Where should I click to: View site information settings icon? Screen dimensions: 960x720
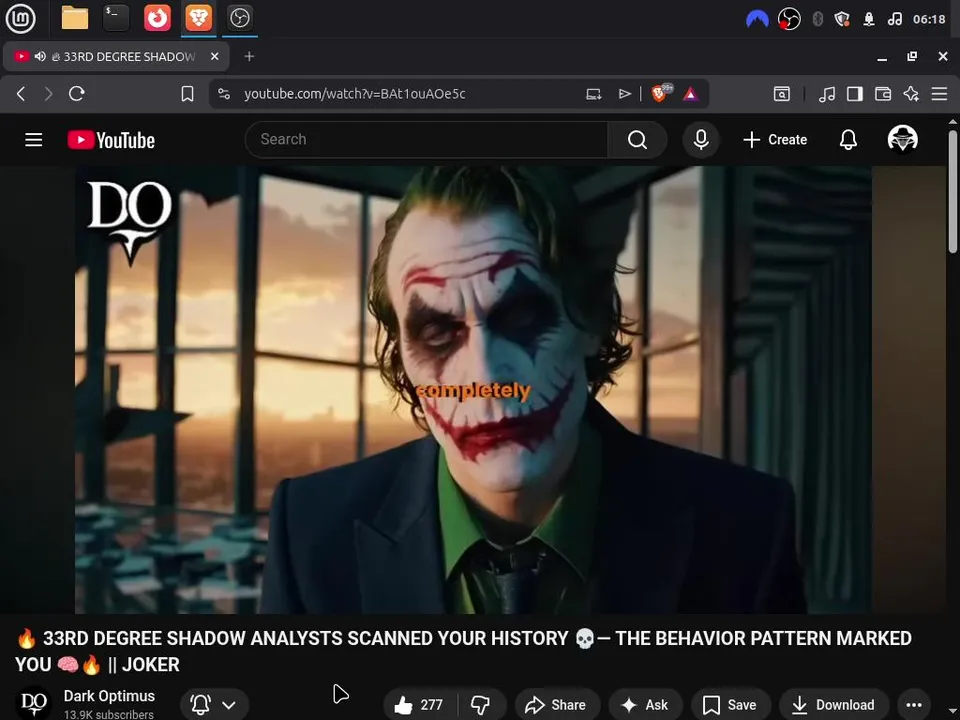224,94
